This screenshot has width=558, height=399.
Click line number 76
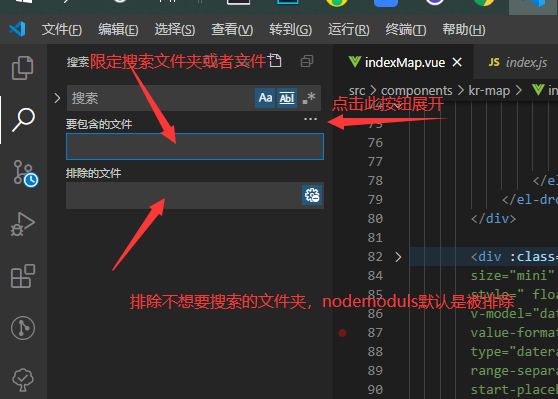click(375, 143)
